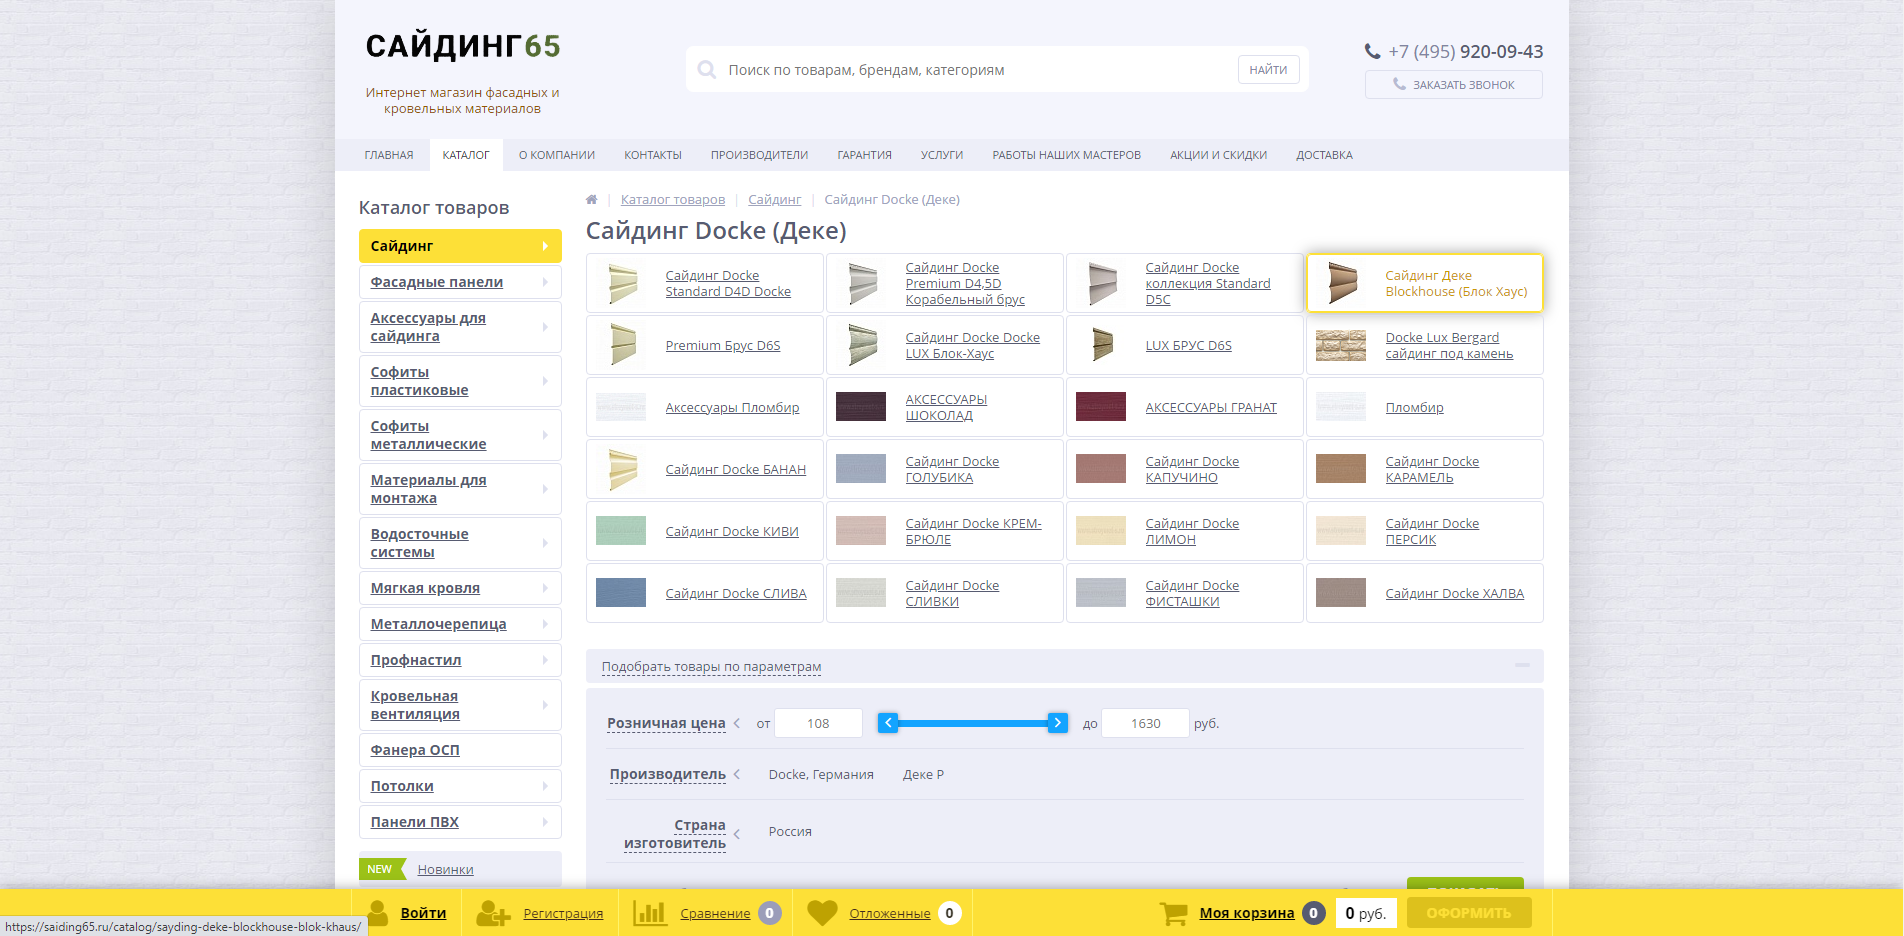Select the КИВИ siding color swatch
Screen dimensions: 1904x936
tap(621, 531)
